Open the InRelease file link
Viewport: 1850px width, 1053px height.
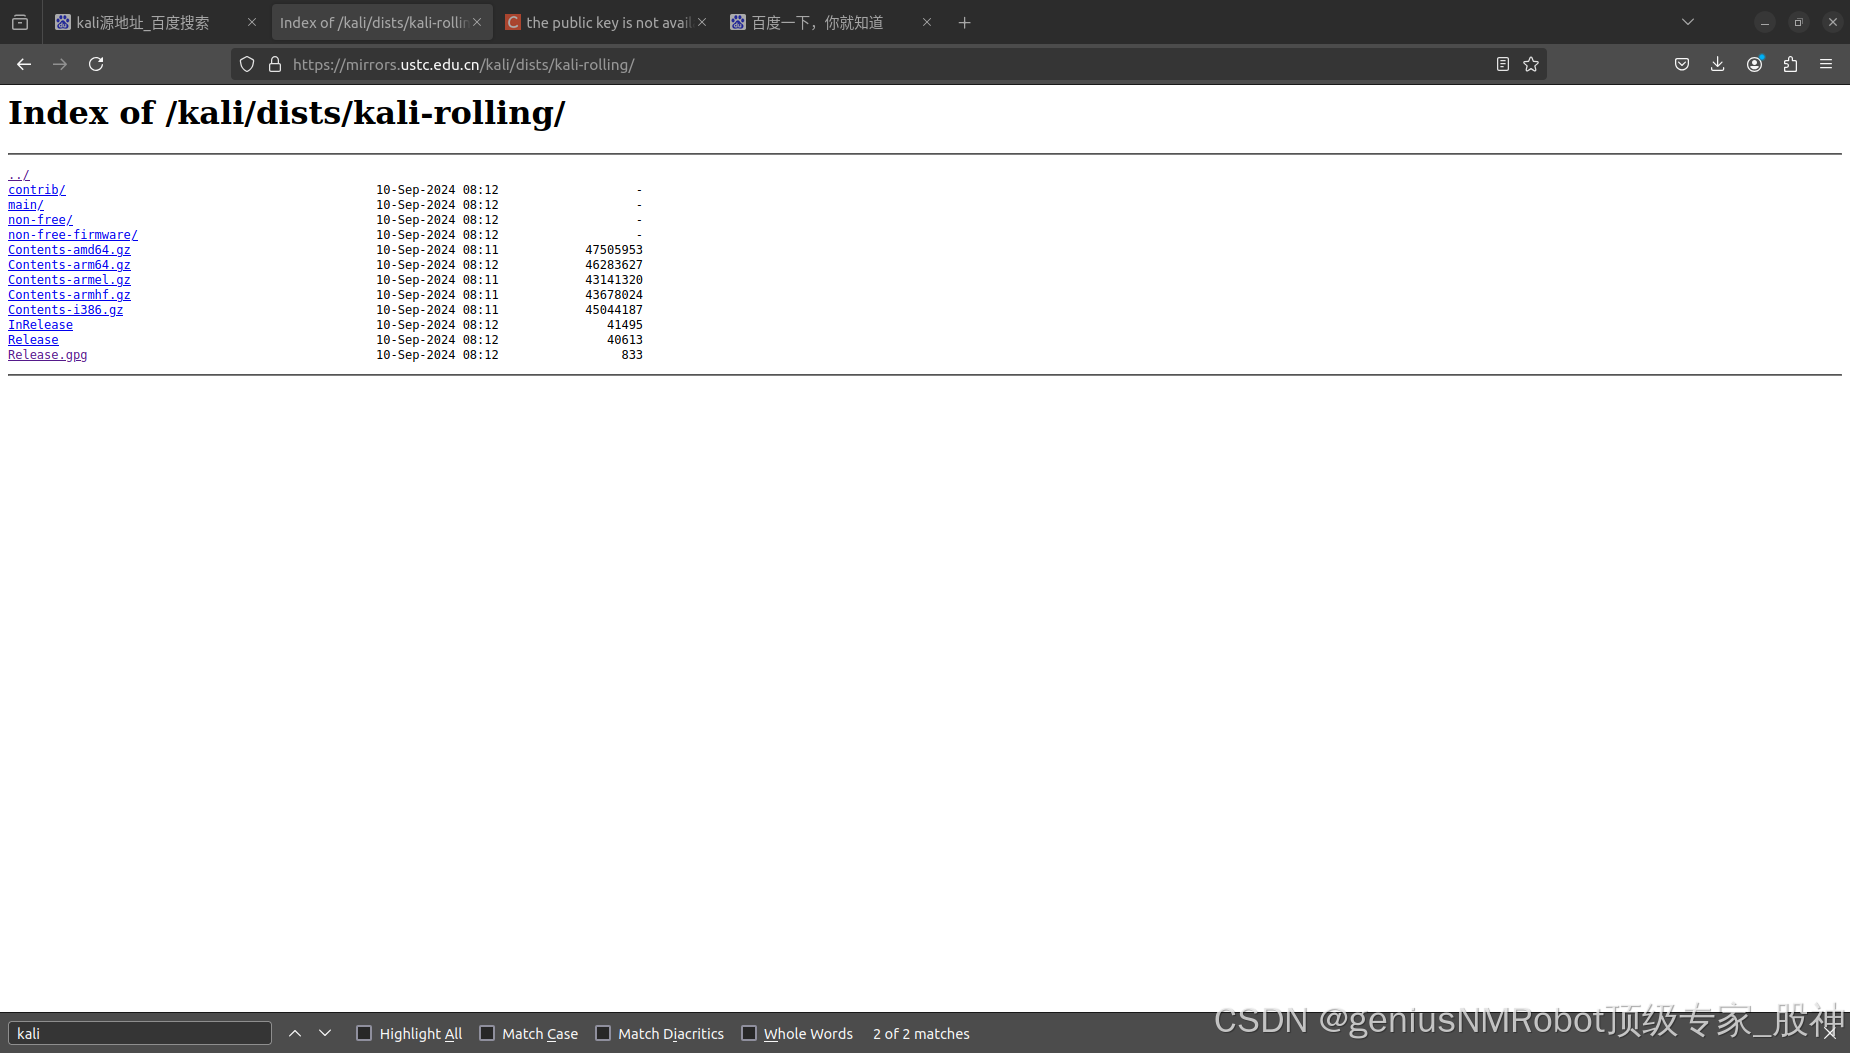click(x=40, y=324)
